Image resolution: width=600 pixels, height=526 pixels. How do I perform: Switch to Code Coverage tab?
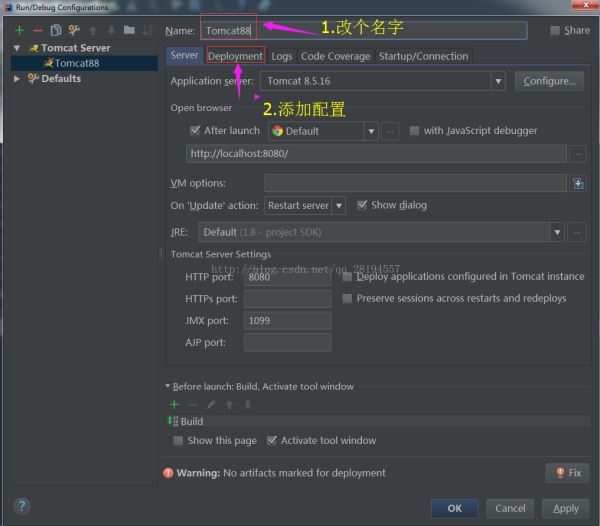coord(336,56)
